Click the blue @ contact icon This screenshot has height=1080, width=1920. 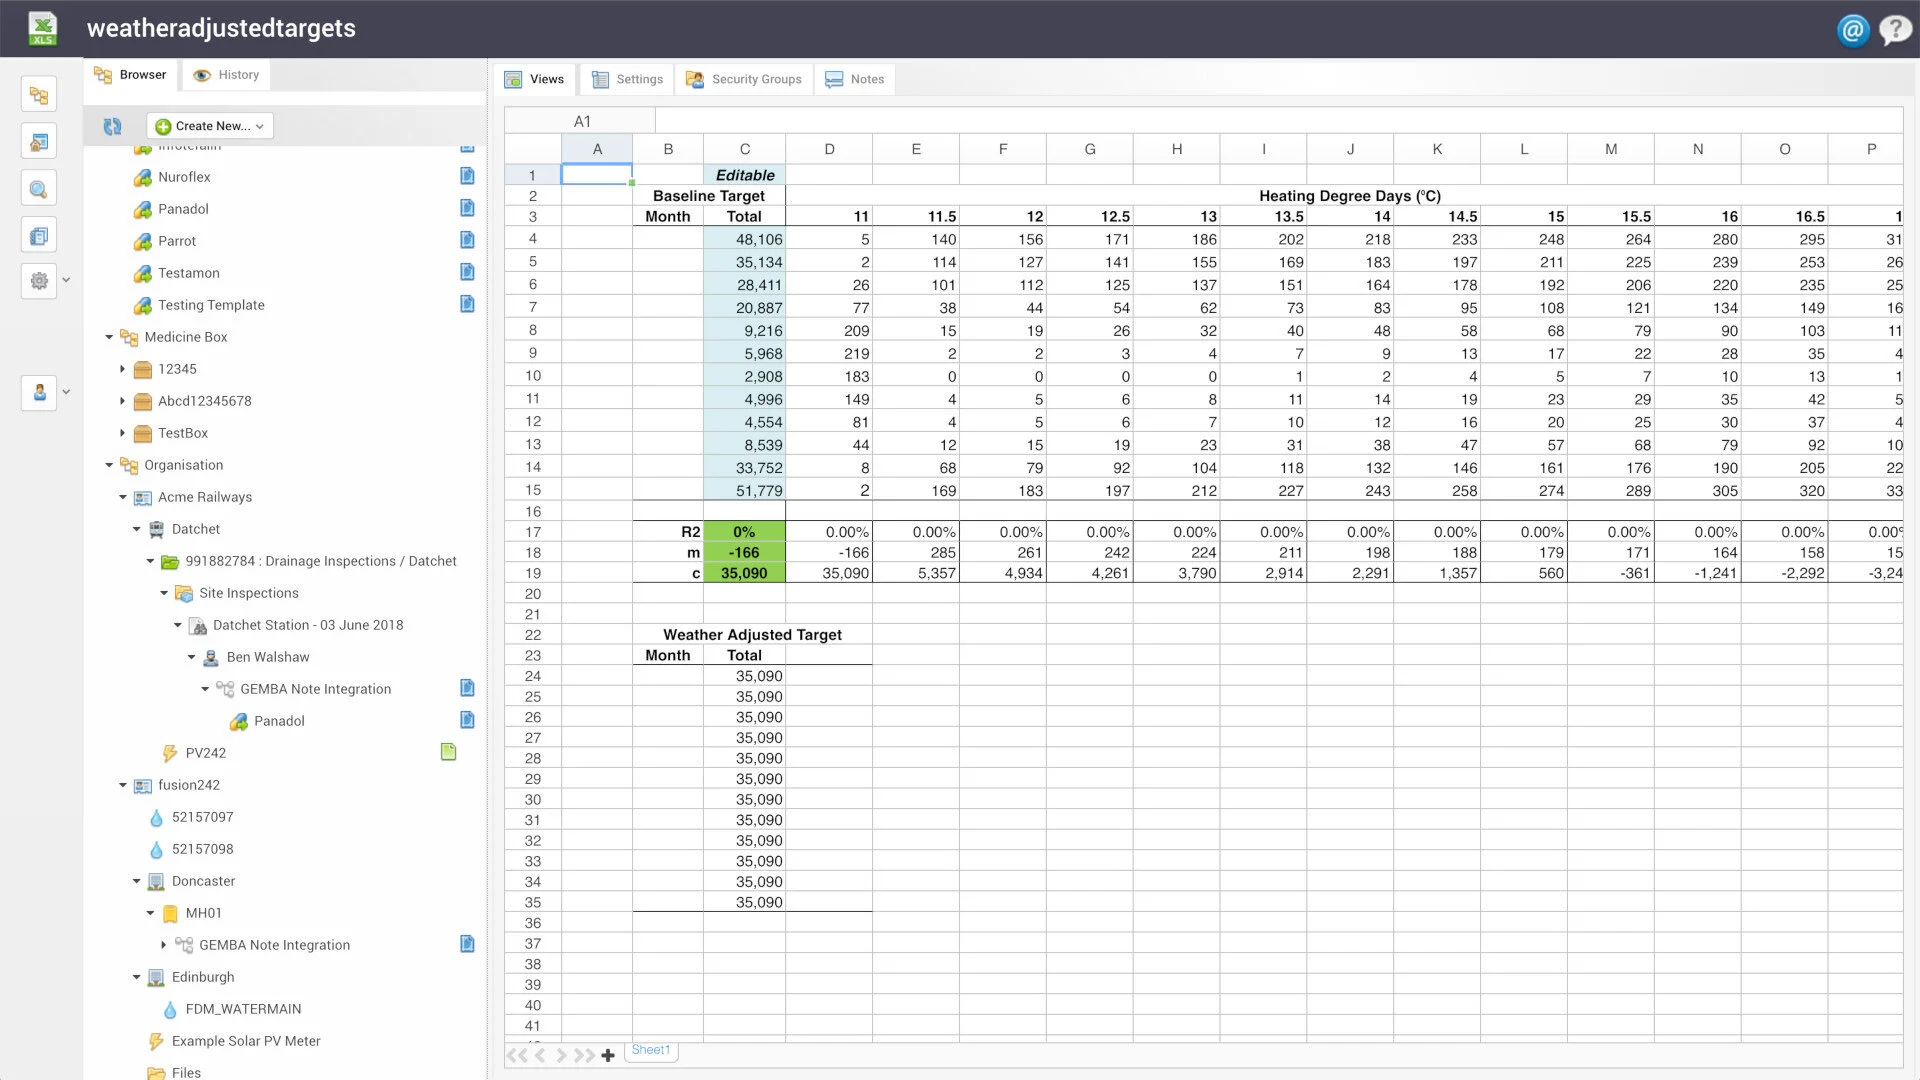1852,30
